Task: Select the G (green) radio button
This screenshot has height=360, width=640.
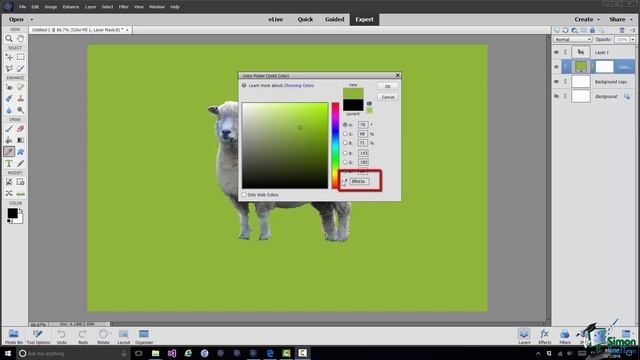Action: [345, 162]
